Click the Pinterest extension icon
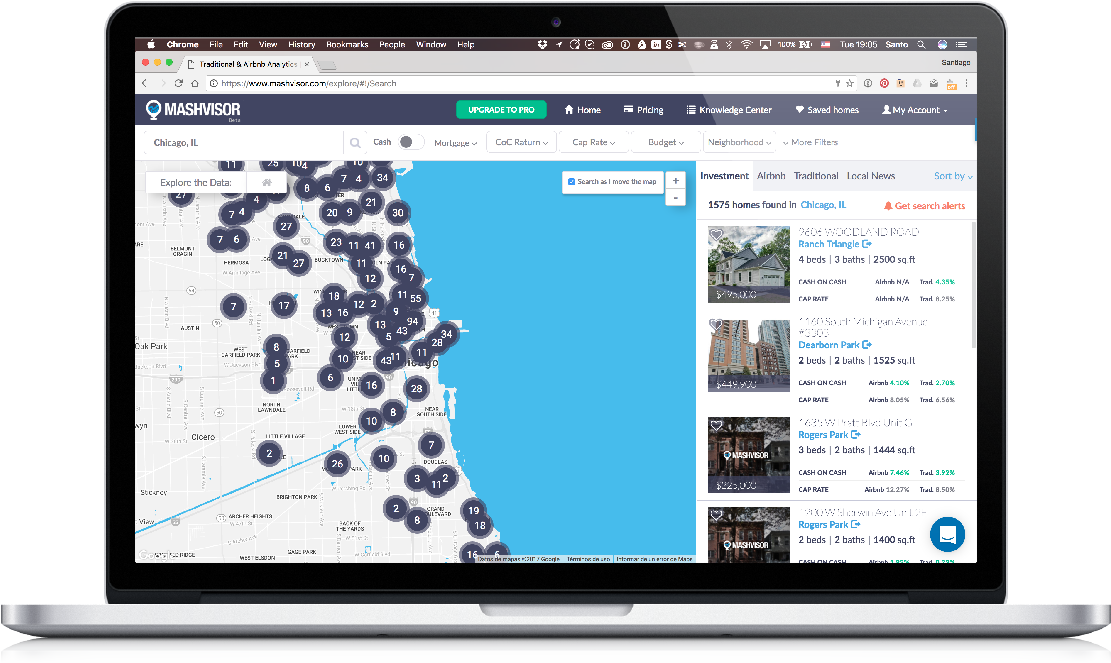This screenshot has height=663, width=1111. 884,84
